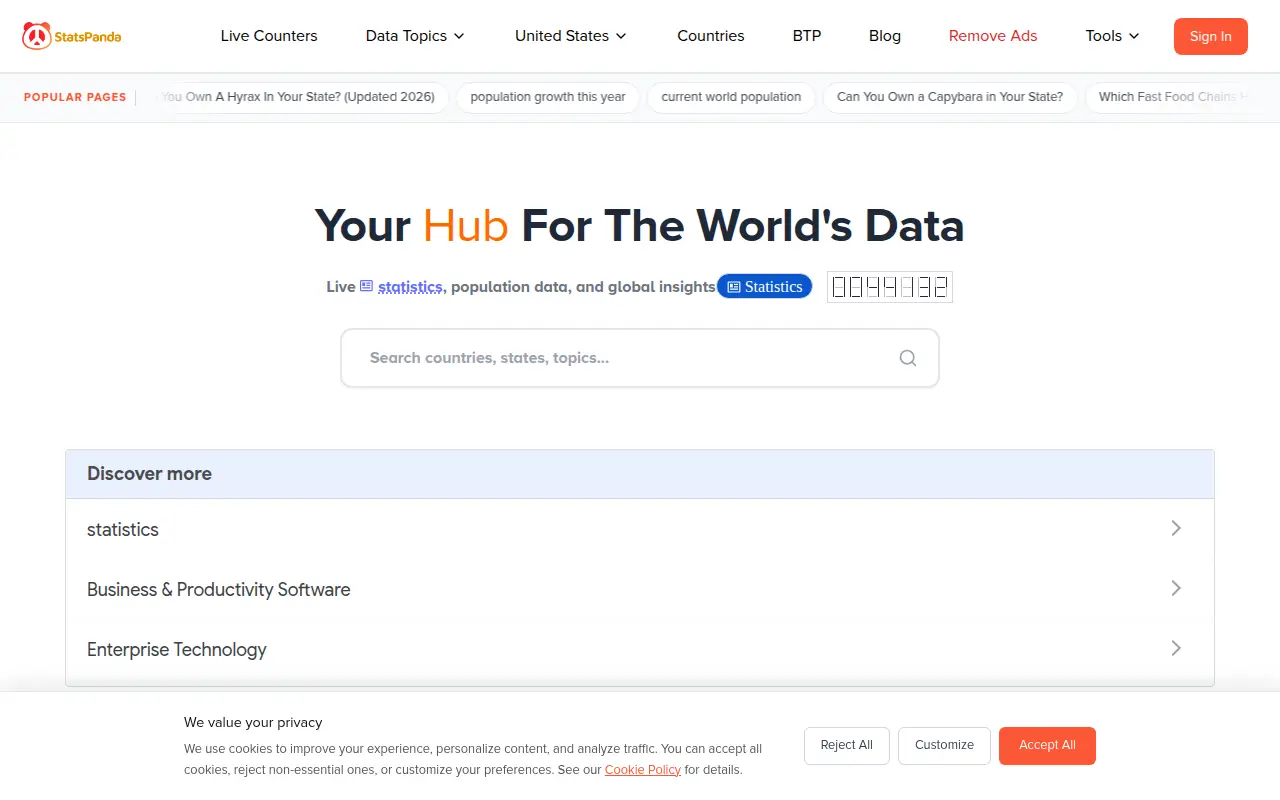This screenshot has height=800, width=1280.
Task: Open the Countries page
Action: pyautogui.click(x=711, y=36)
